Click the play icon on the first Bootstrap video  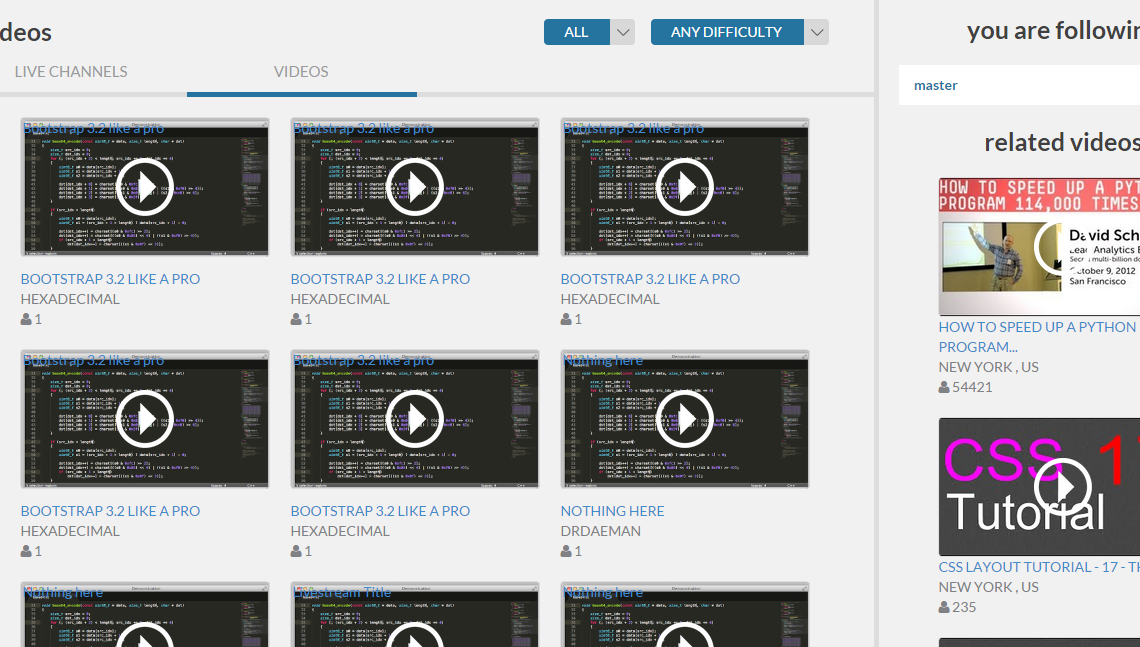(144, 186)
